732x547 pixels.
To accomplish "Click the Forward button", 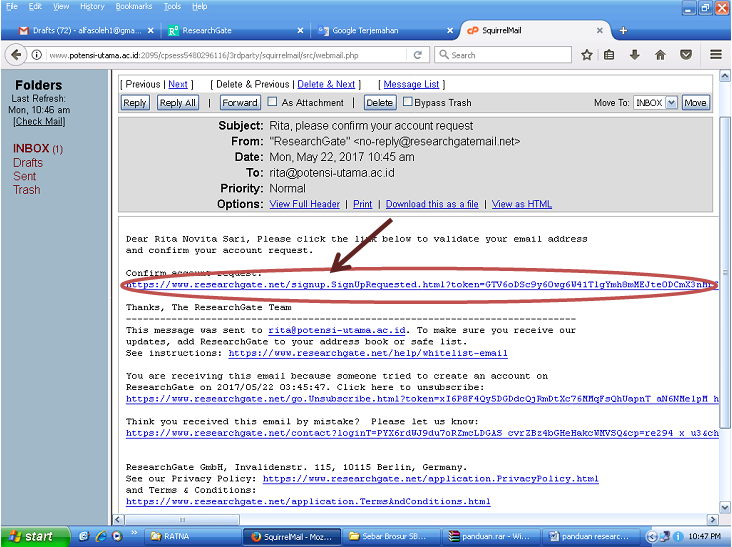I will tap(239, 103).
